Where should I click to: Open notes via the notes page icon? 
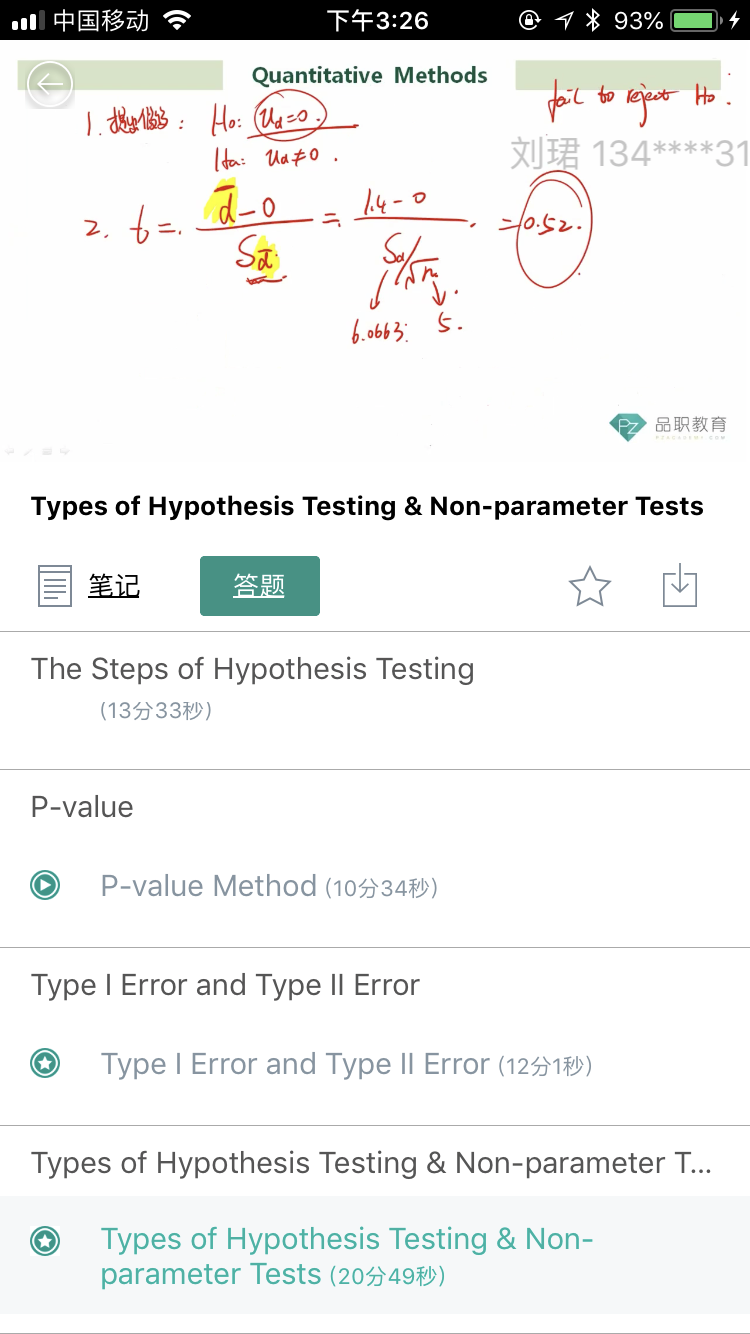(55, 586)
